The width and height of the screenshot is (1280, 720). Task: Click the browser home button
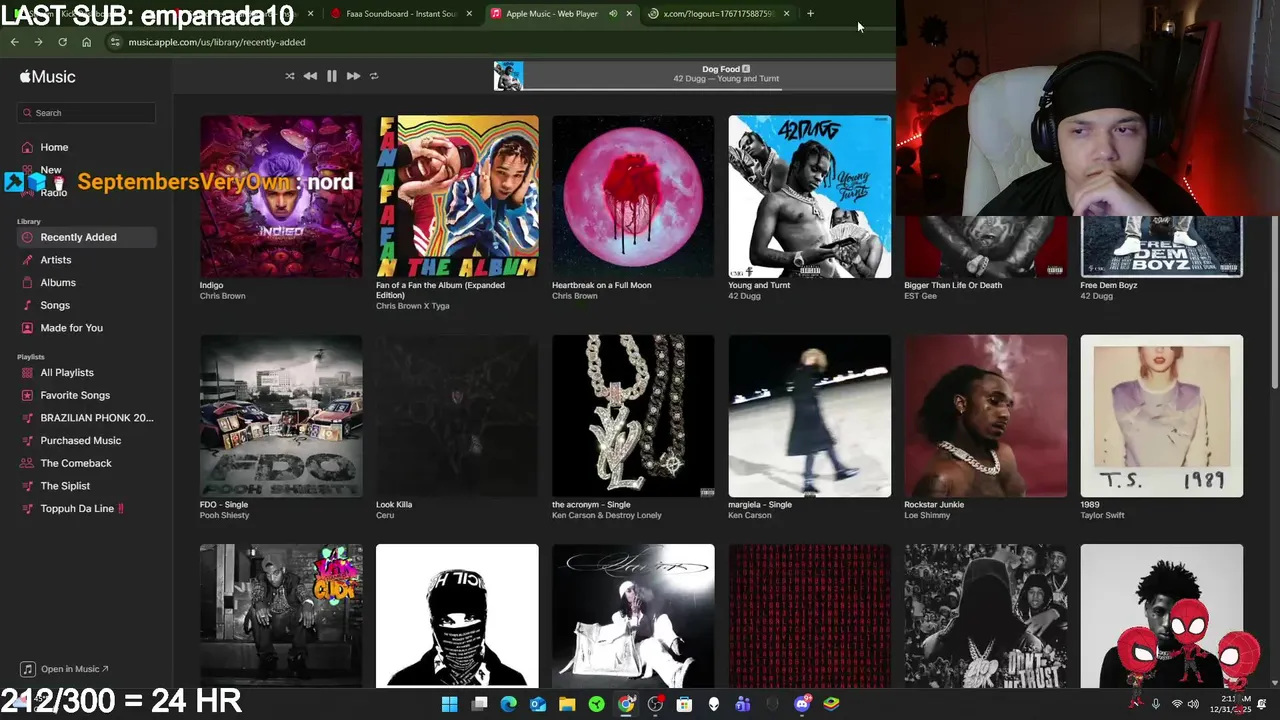86,42
